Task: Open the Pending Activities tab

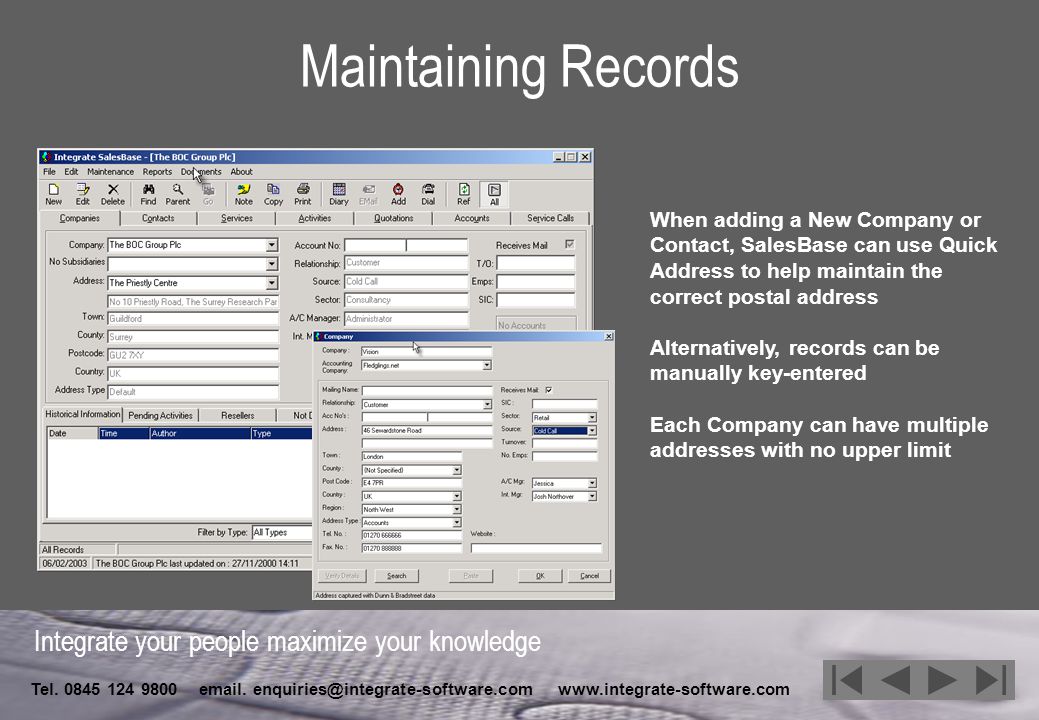Action: click(x=160, y=415)
